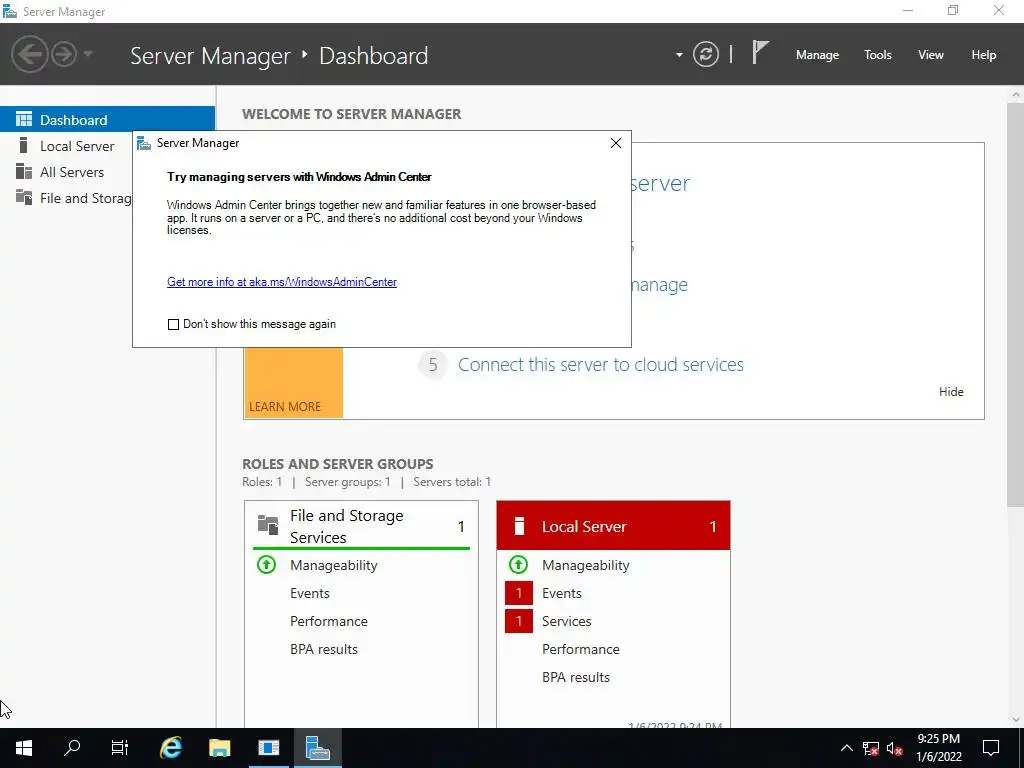Click the muted volume tray icon
1024x768 pixels.
point(894,748)
